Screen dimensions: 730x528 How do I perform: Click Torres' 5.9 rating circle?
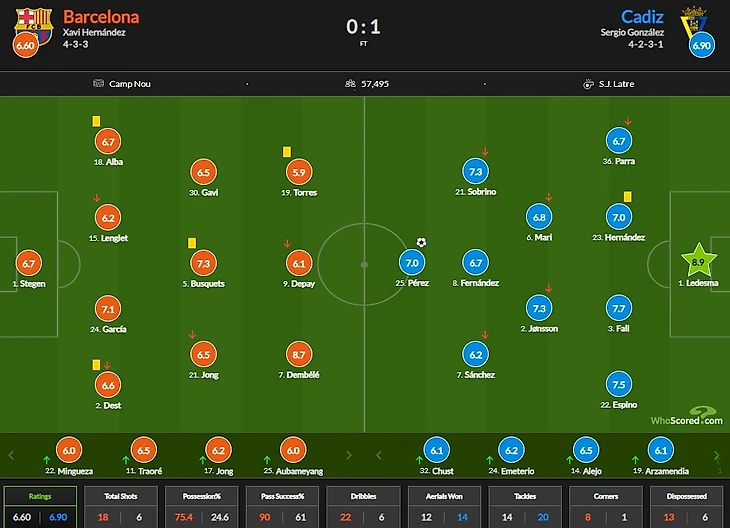(x=299, y=172)
